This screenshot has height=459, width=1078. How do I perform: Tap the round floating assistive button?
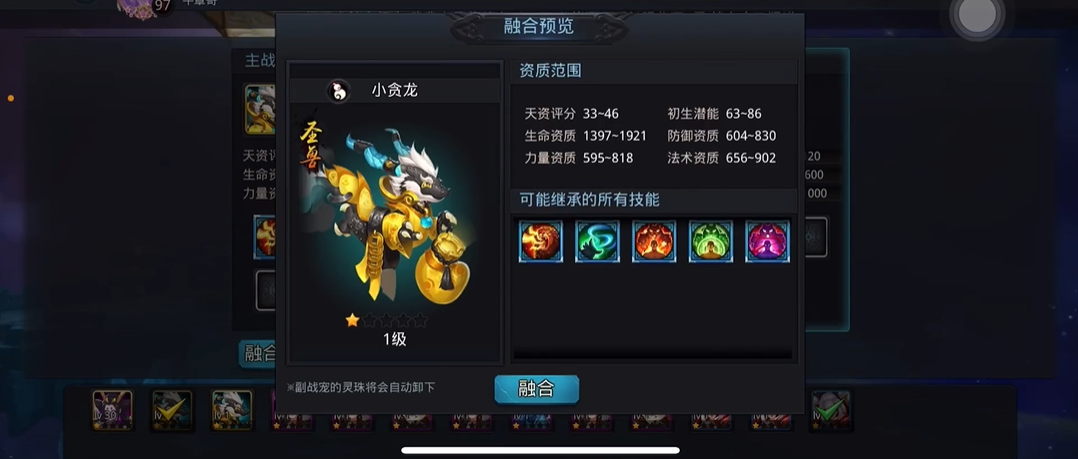(977, 18)
